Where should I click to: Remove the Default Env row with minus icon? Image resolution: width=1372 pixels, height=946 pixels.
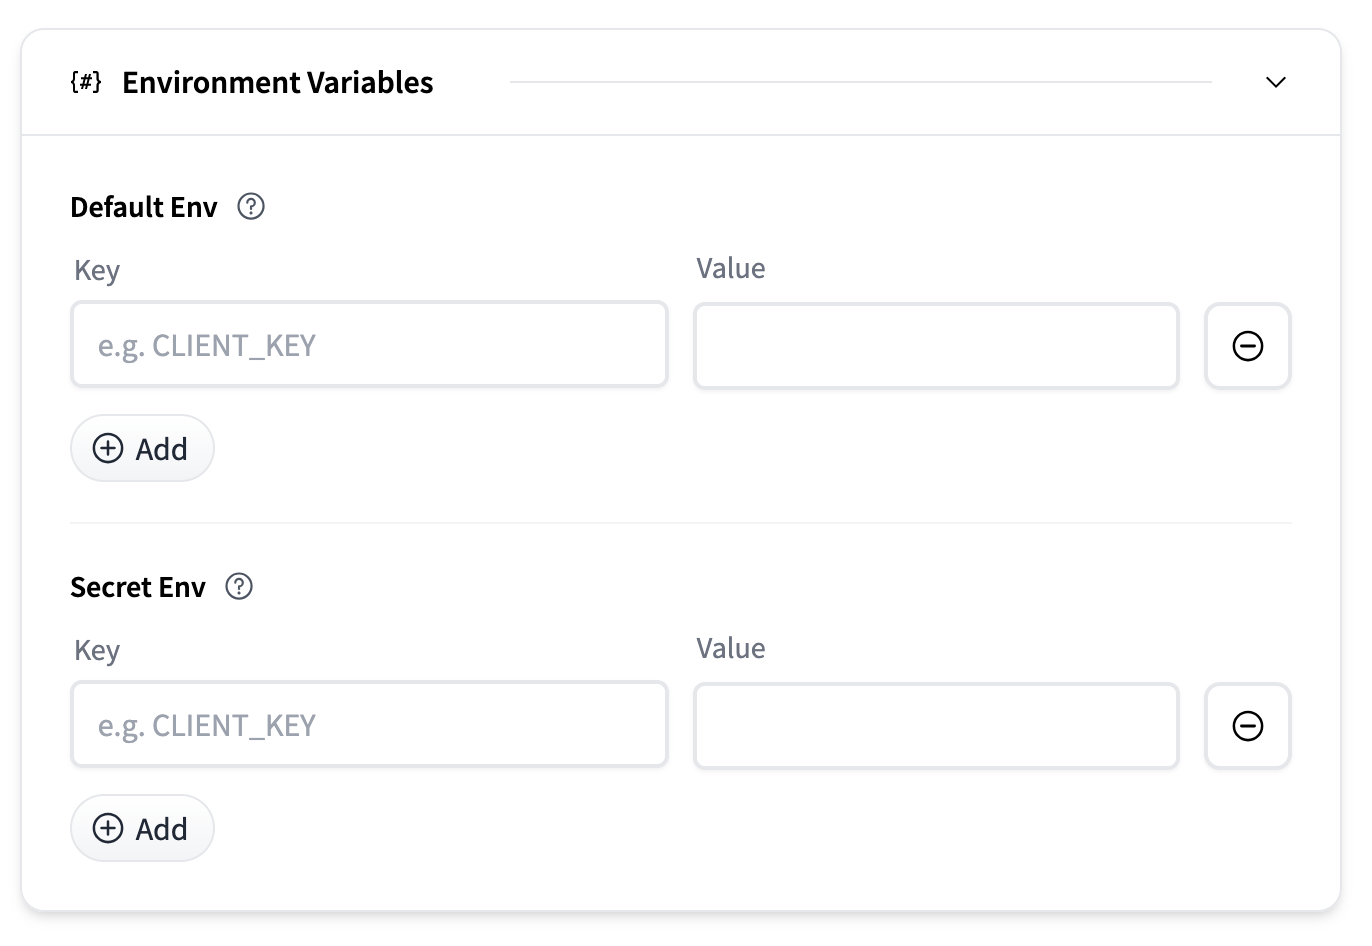[x=1247, y=346]
